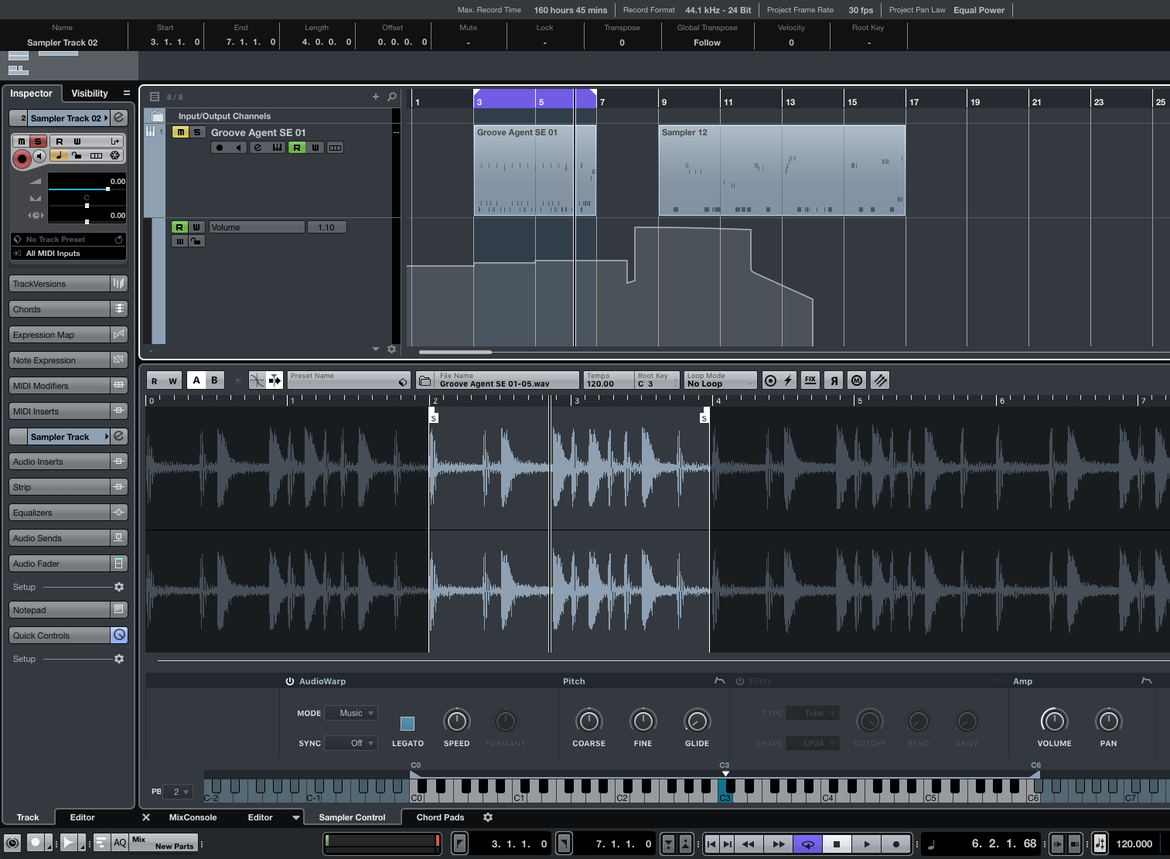This screenshot has height=859, width=1170.
Task: Click the lightning bolt icon in sampler toolbar
Action: tap(788, 381)
